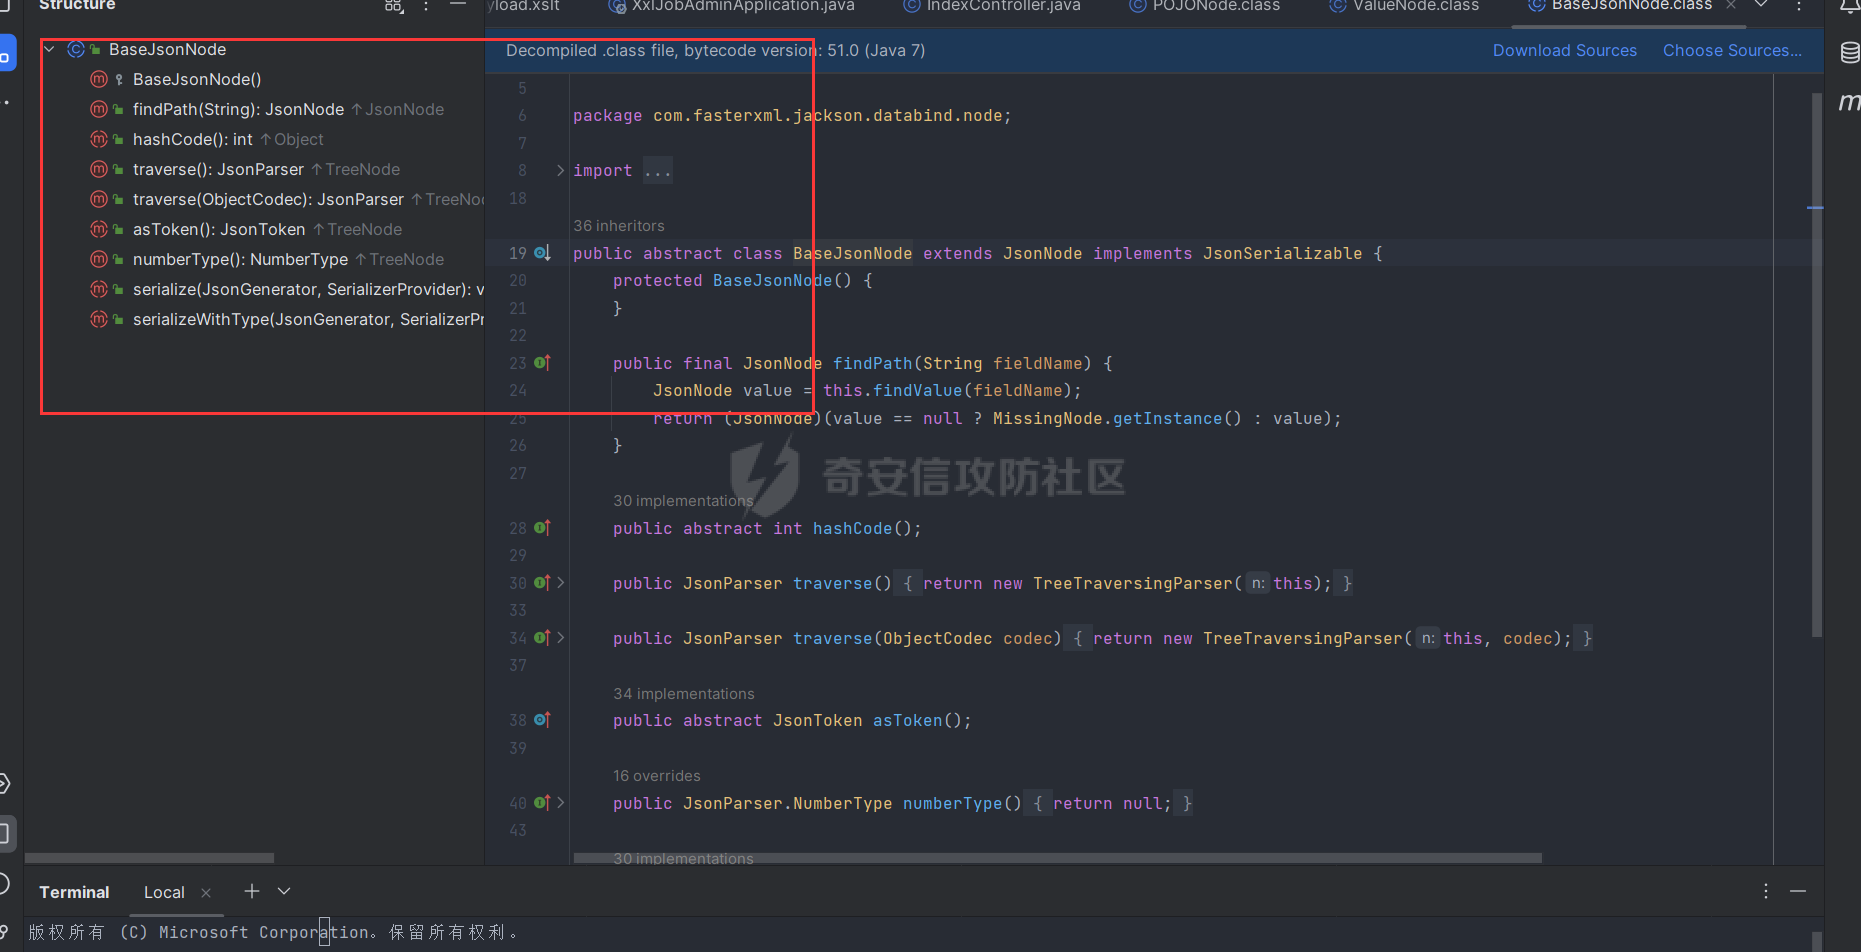
Task: Click the Download Sources link
Action: [x=1565, y=50]
